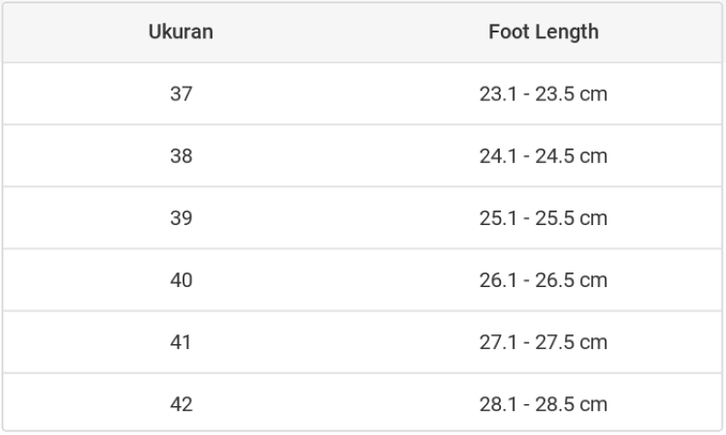The height and width of the screenshot is (435, 726).
Task: Choose the Ukuran matching 27.1 - 27.5 cm
Action: (181, 342)
